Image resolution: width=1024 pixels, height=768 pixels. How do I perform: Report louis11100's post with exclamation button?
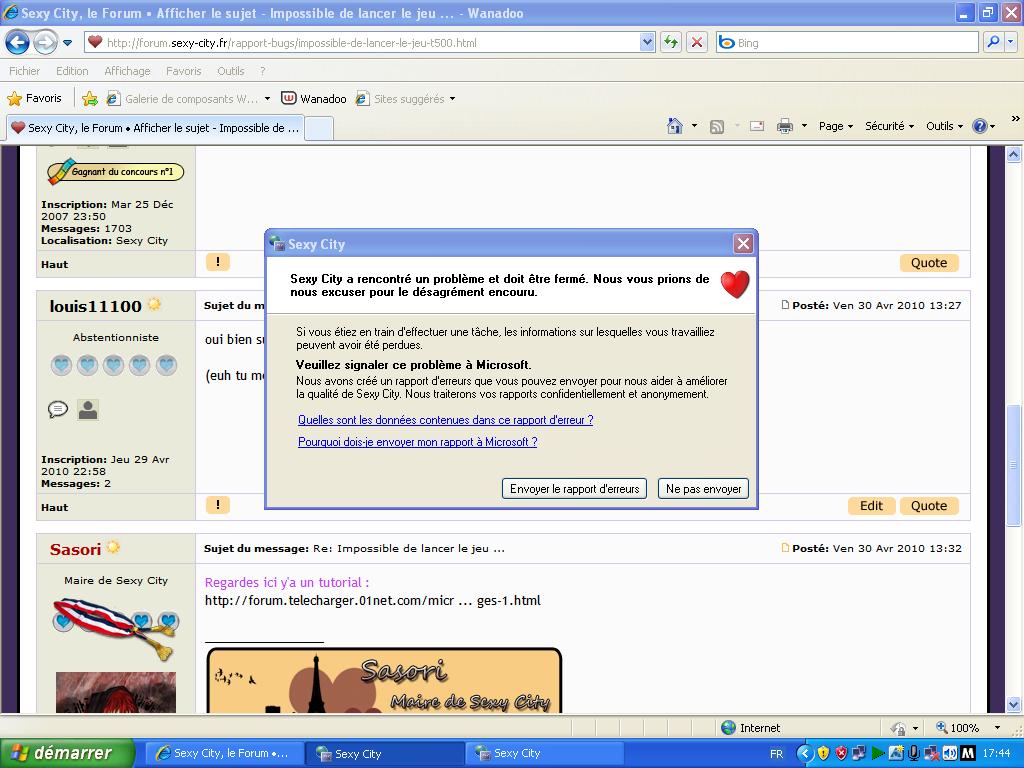pos(217,505)
